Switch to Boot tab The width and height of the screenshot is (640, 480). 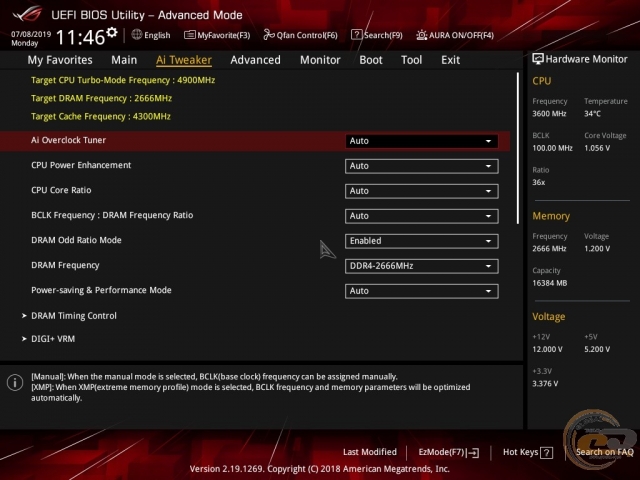(371, 60)
